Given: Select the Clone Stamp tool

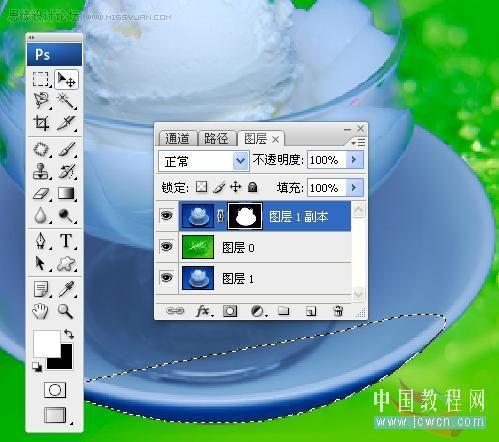Looking at the screenshot, I should (42, 171).
